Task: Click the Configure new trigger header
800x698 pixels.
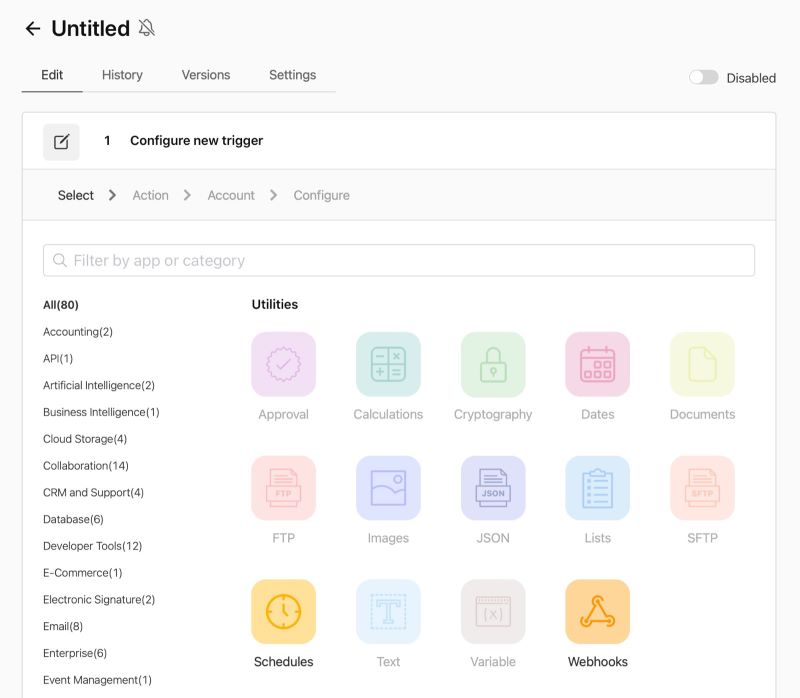Action: point(196,141)
